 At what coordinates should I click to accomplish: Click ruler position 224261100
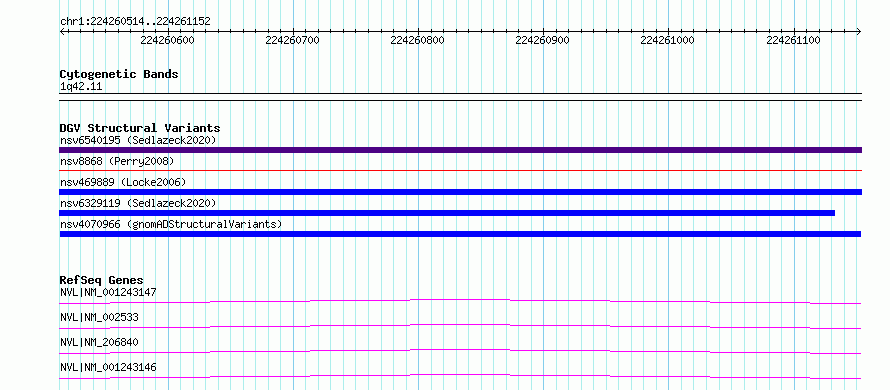[x=793, y=40]
